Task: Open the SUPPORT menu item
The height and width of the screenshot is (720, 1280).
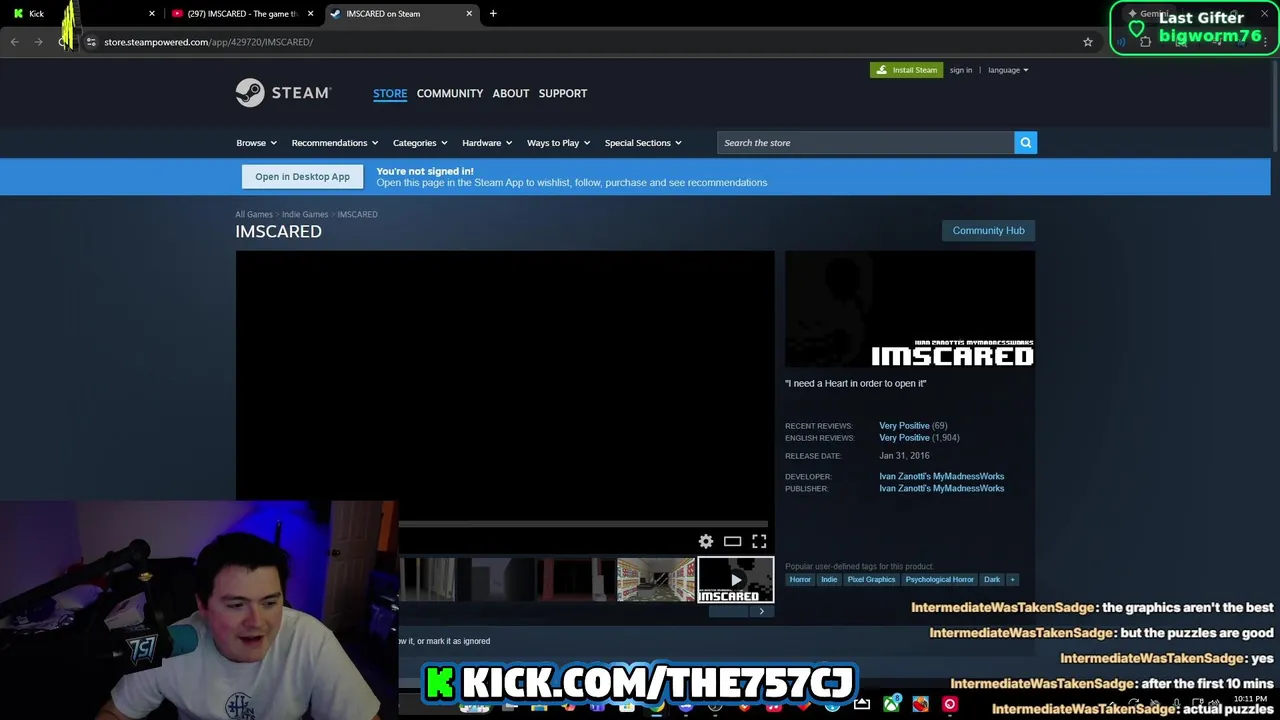Action: (563, 93)
